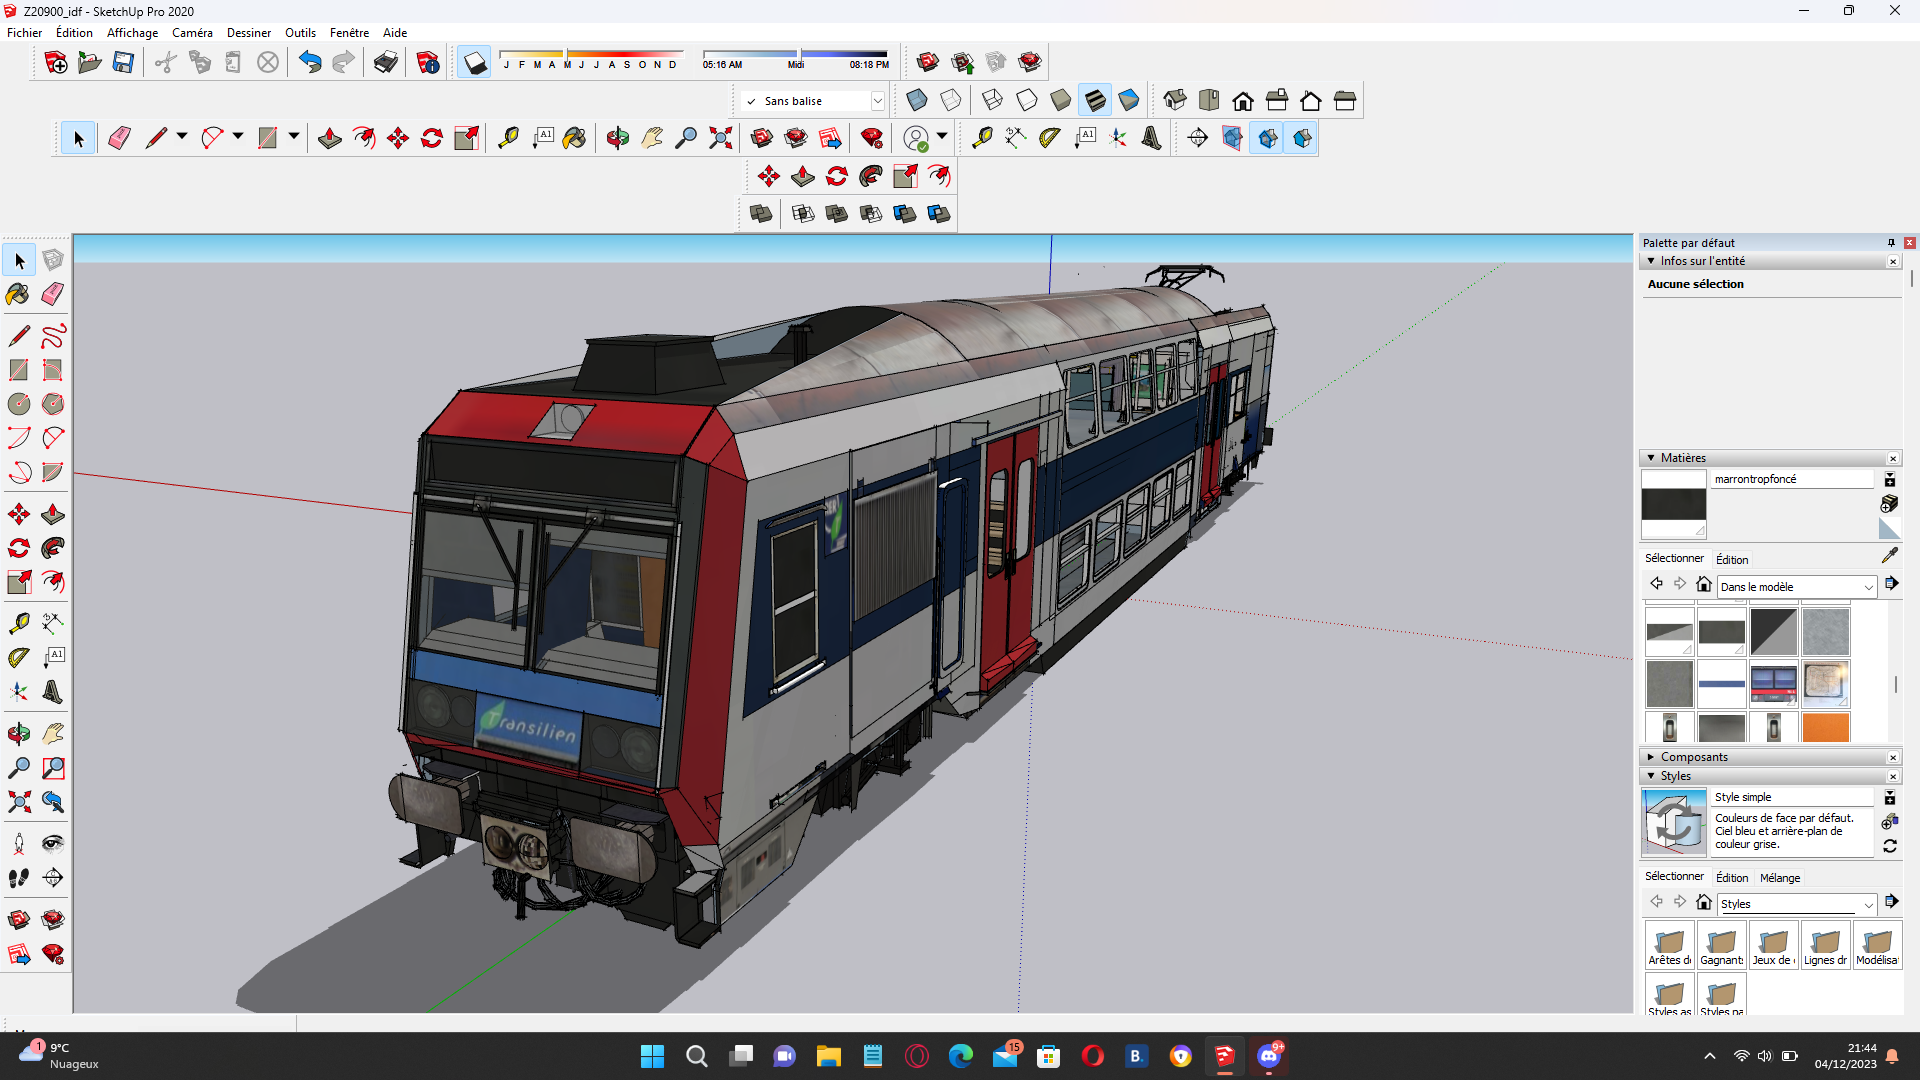Open the Caméra menu
The height and width of the screenshot is (1080, 1920).
pyautogui.click(x=192, y=33)
